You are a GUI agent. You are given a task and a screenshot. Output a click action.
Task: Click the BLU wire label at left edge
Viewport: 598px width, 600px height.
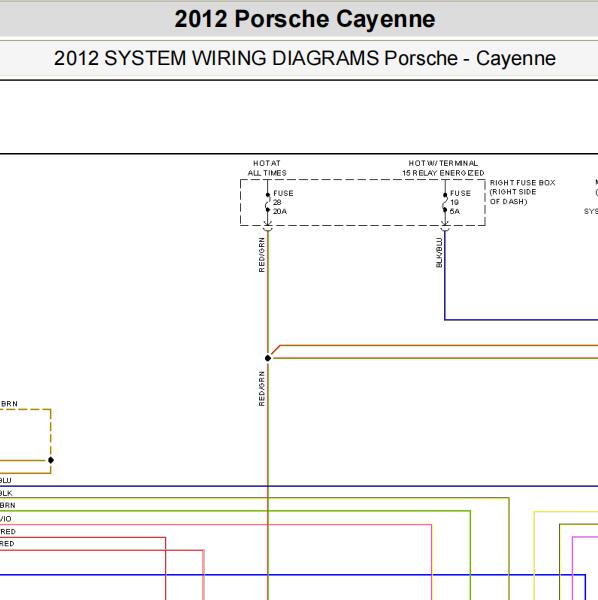click(x=6, y=480)
